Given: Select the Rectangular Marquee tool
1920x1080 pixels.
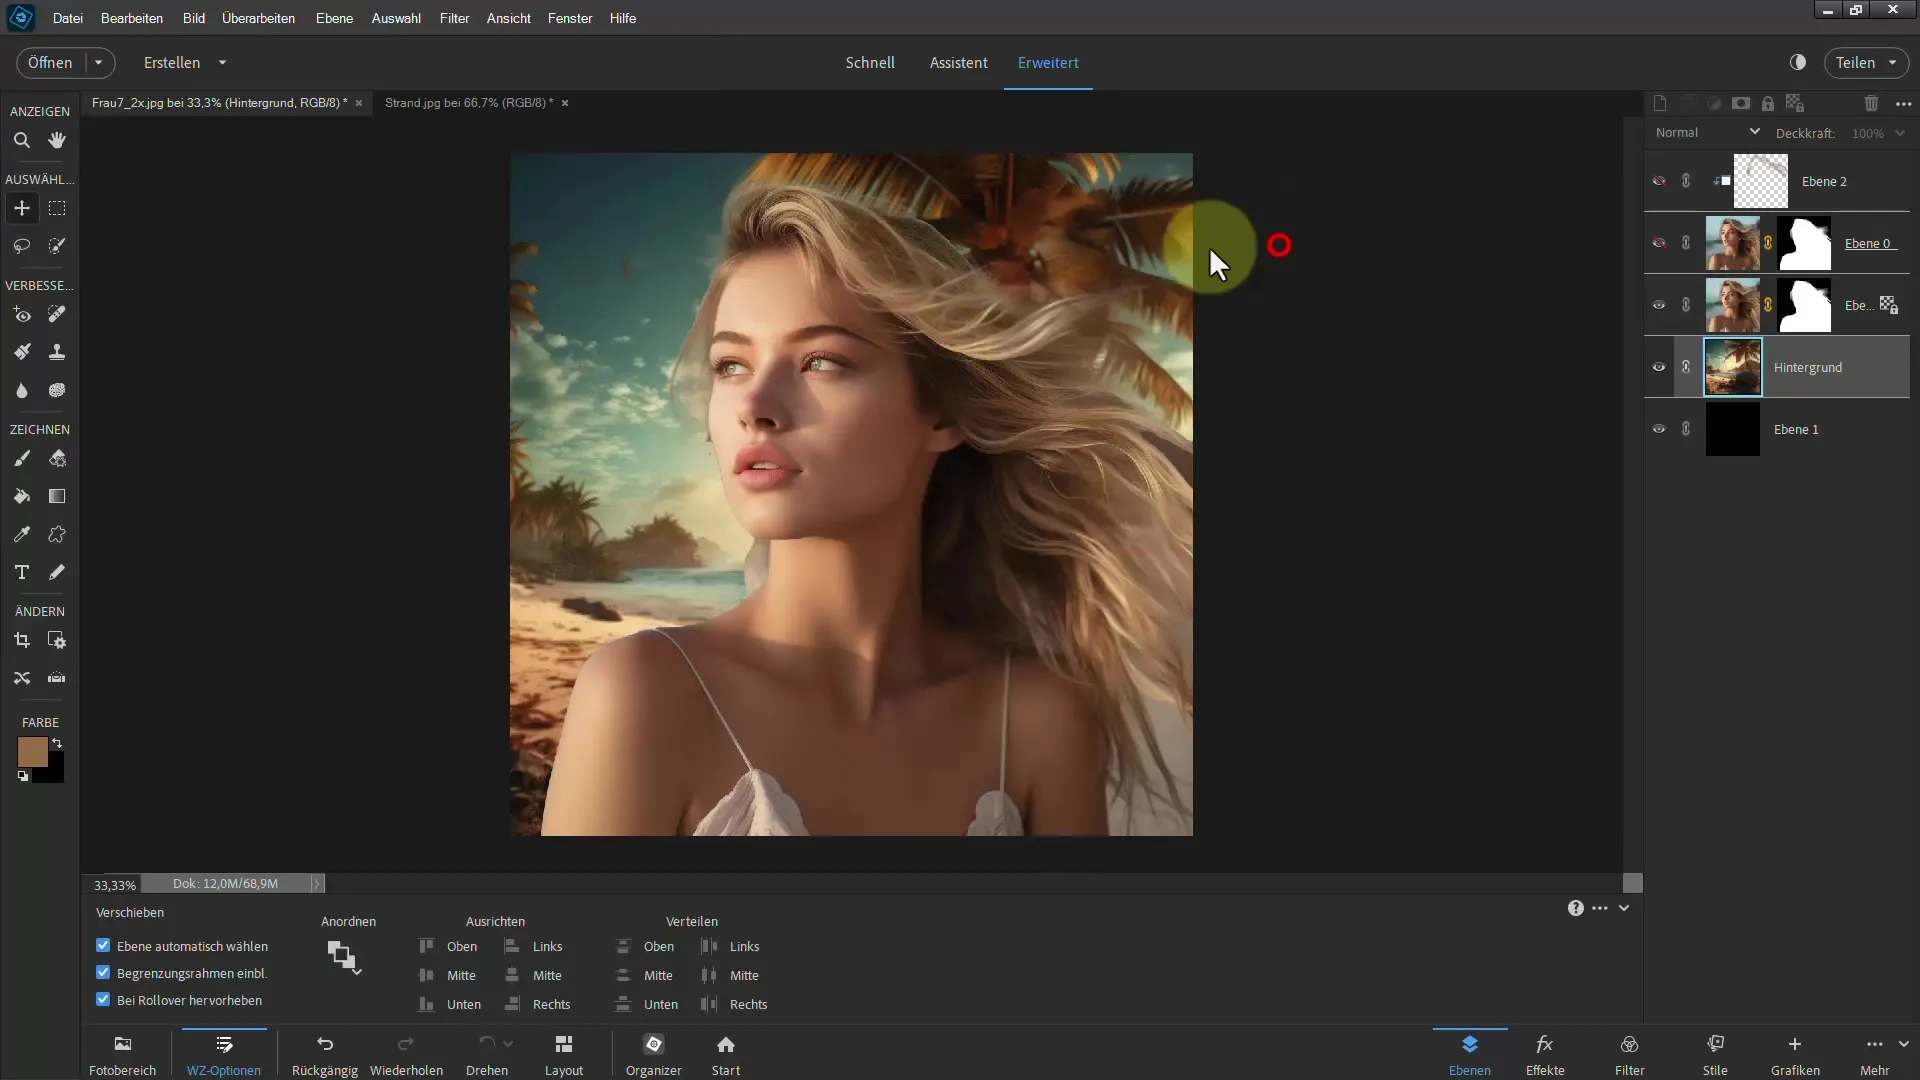Looking at the screenshot, I should pyautogui.click(x=57, y=208).
